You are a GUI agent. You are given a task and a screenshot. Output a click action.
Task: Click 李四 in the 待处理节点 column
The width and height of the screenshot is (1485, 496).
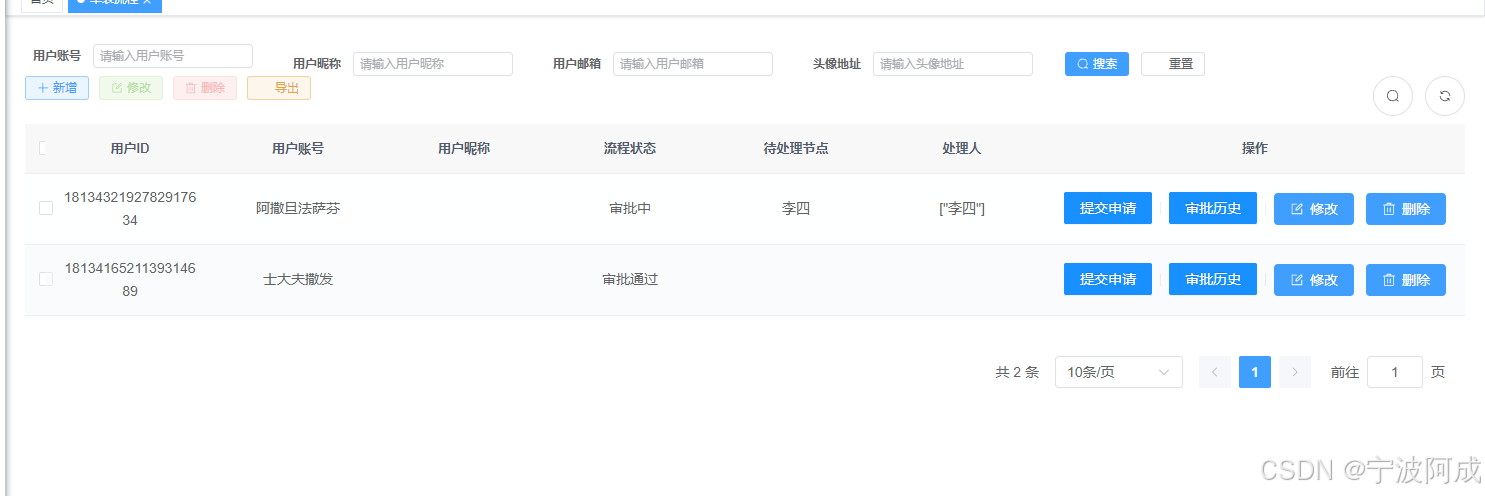pyautogui.click(x=796, y=208)
